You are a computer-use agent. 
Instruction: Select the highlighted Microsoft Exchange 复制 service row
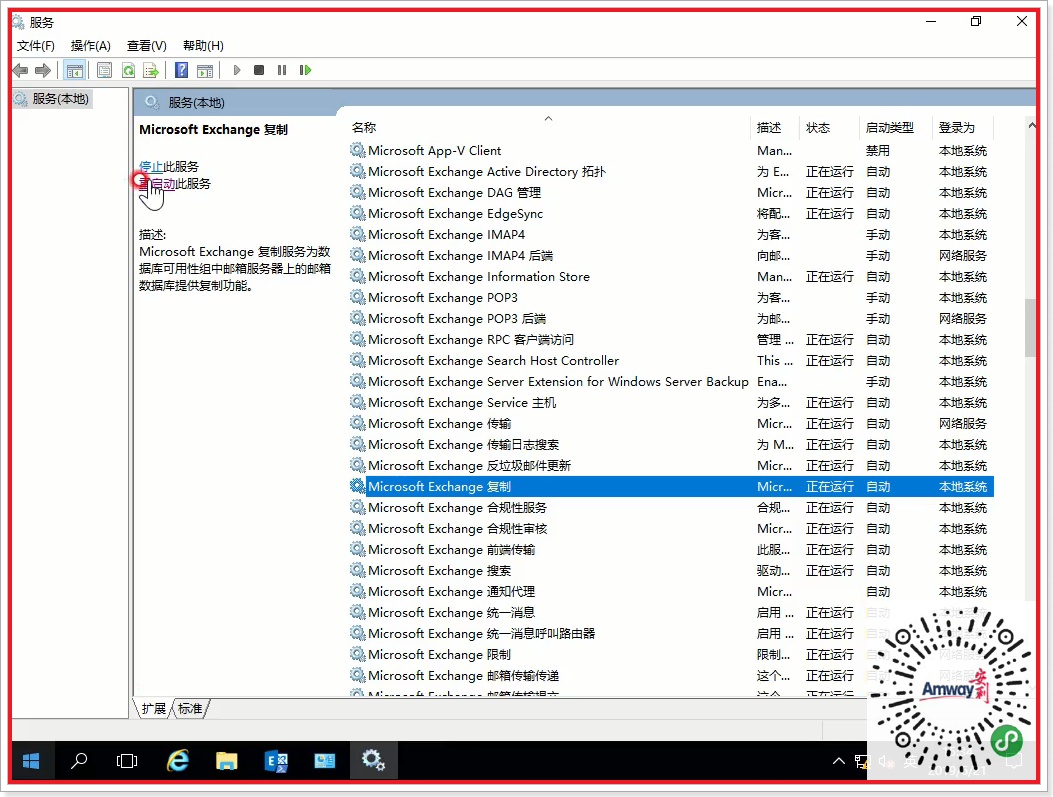[x=672, y=487]
